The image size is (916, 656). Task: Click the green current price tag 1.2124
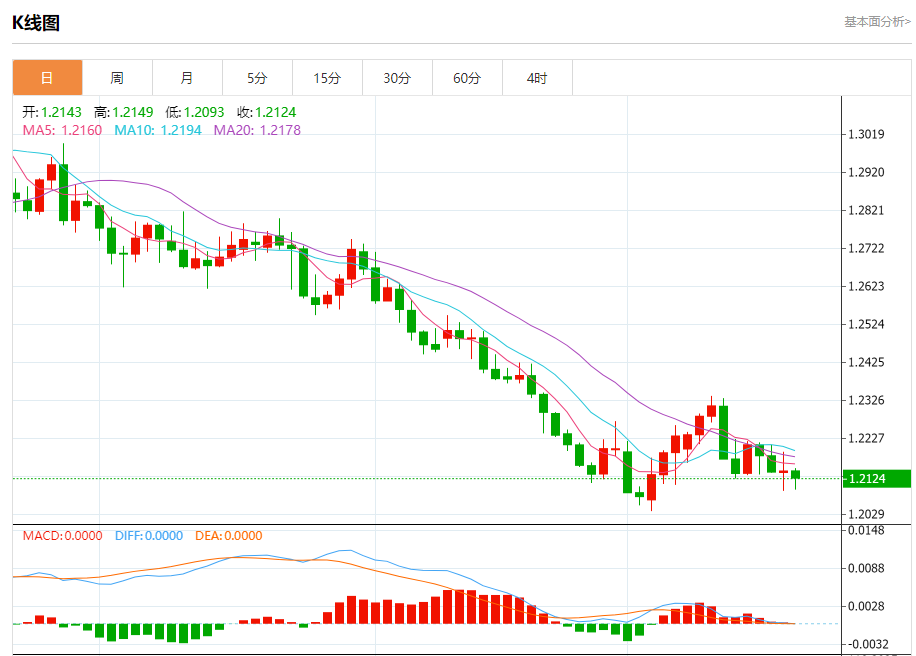coord(877,478)
